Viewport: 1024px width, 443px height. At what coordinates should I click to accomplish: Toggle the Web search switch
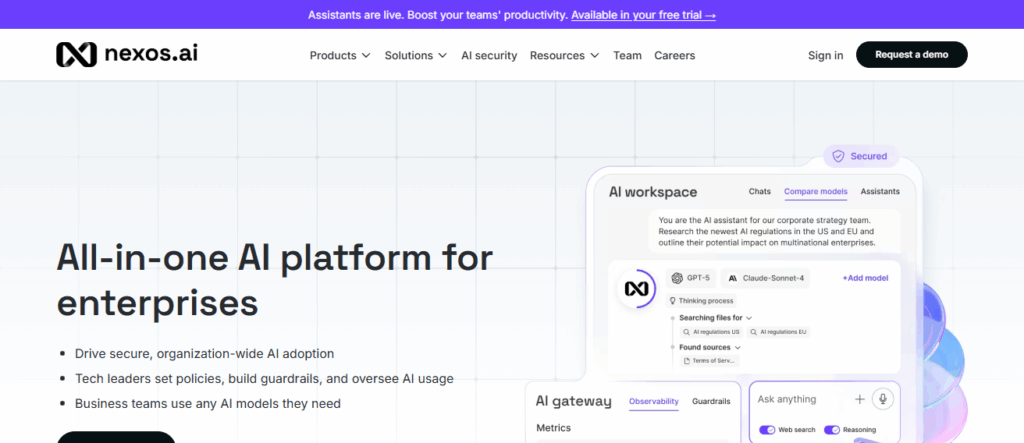768,430
